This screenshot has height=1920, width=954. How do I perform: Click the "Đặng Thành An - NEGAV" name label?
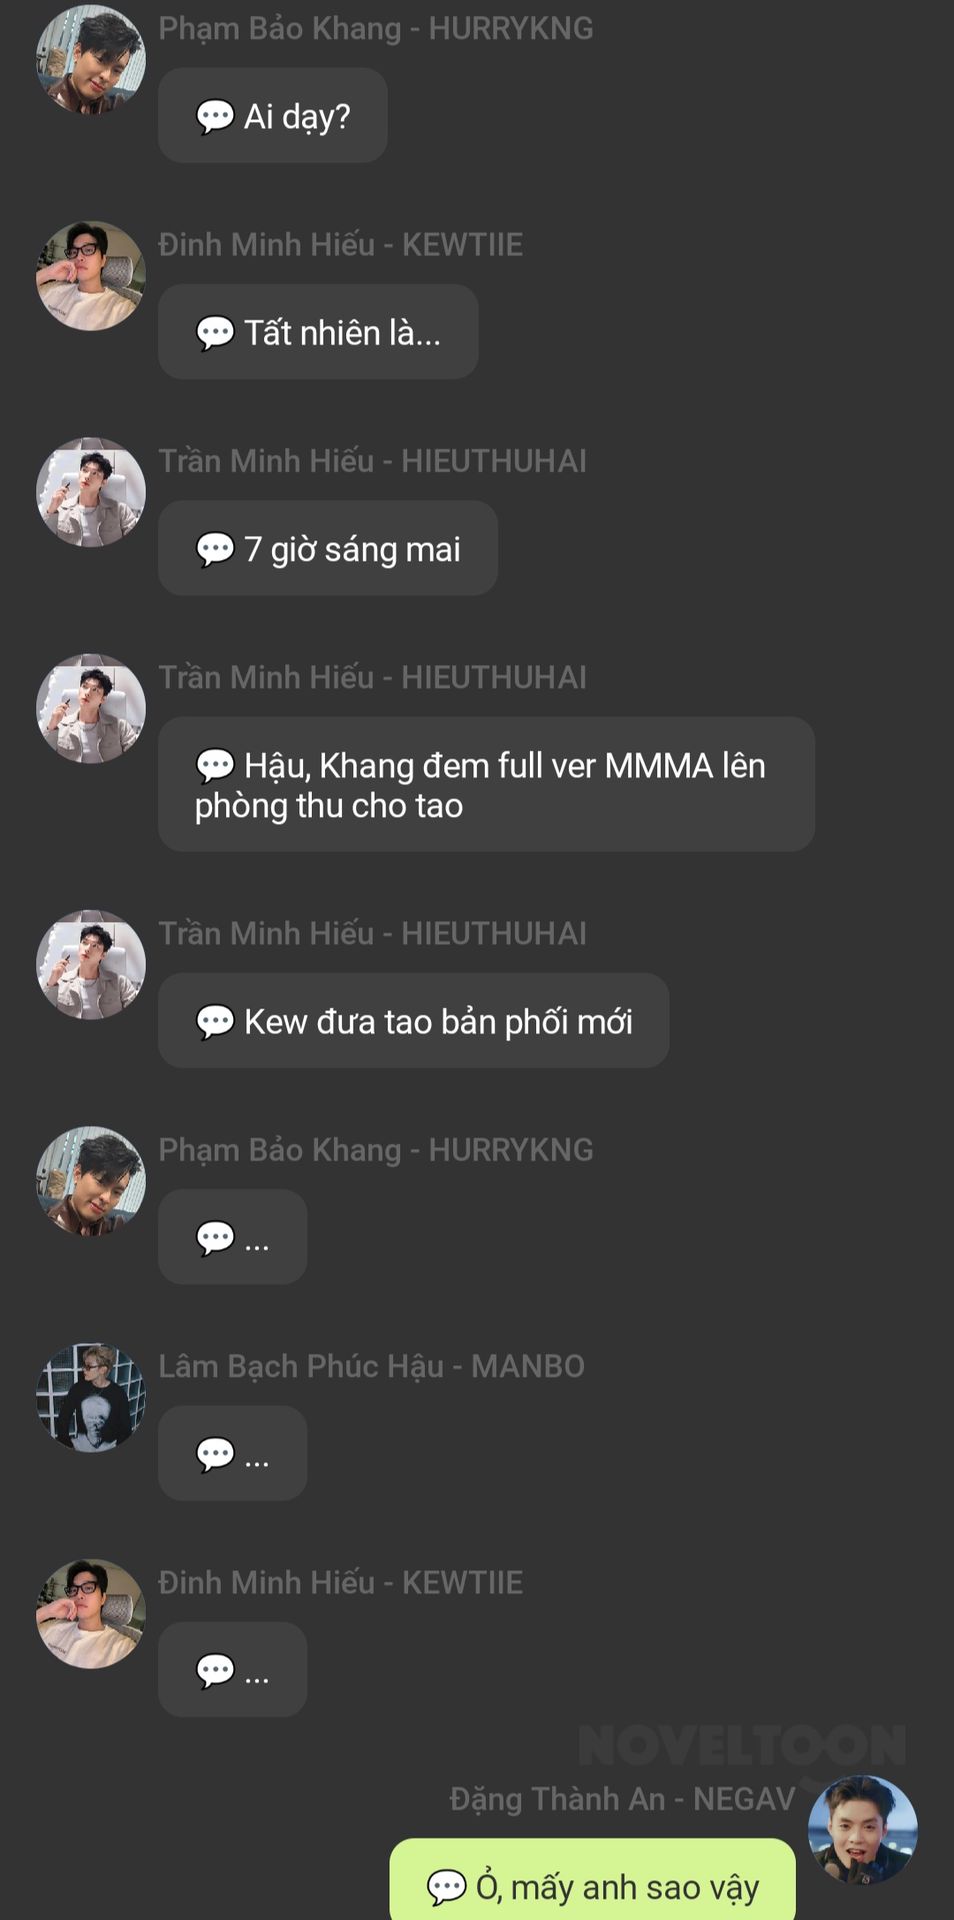[x=622, y=1799]
